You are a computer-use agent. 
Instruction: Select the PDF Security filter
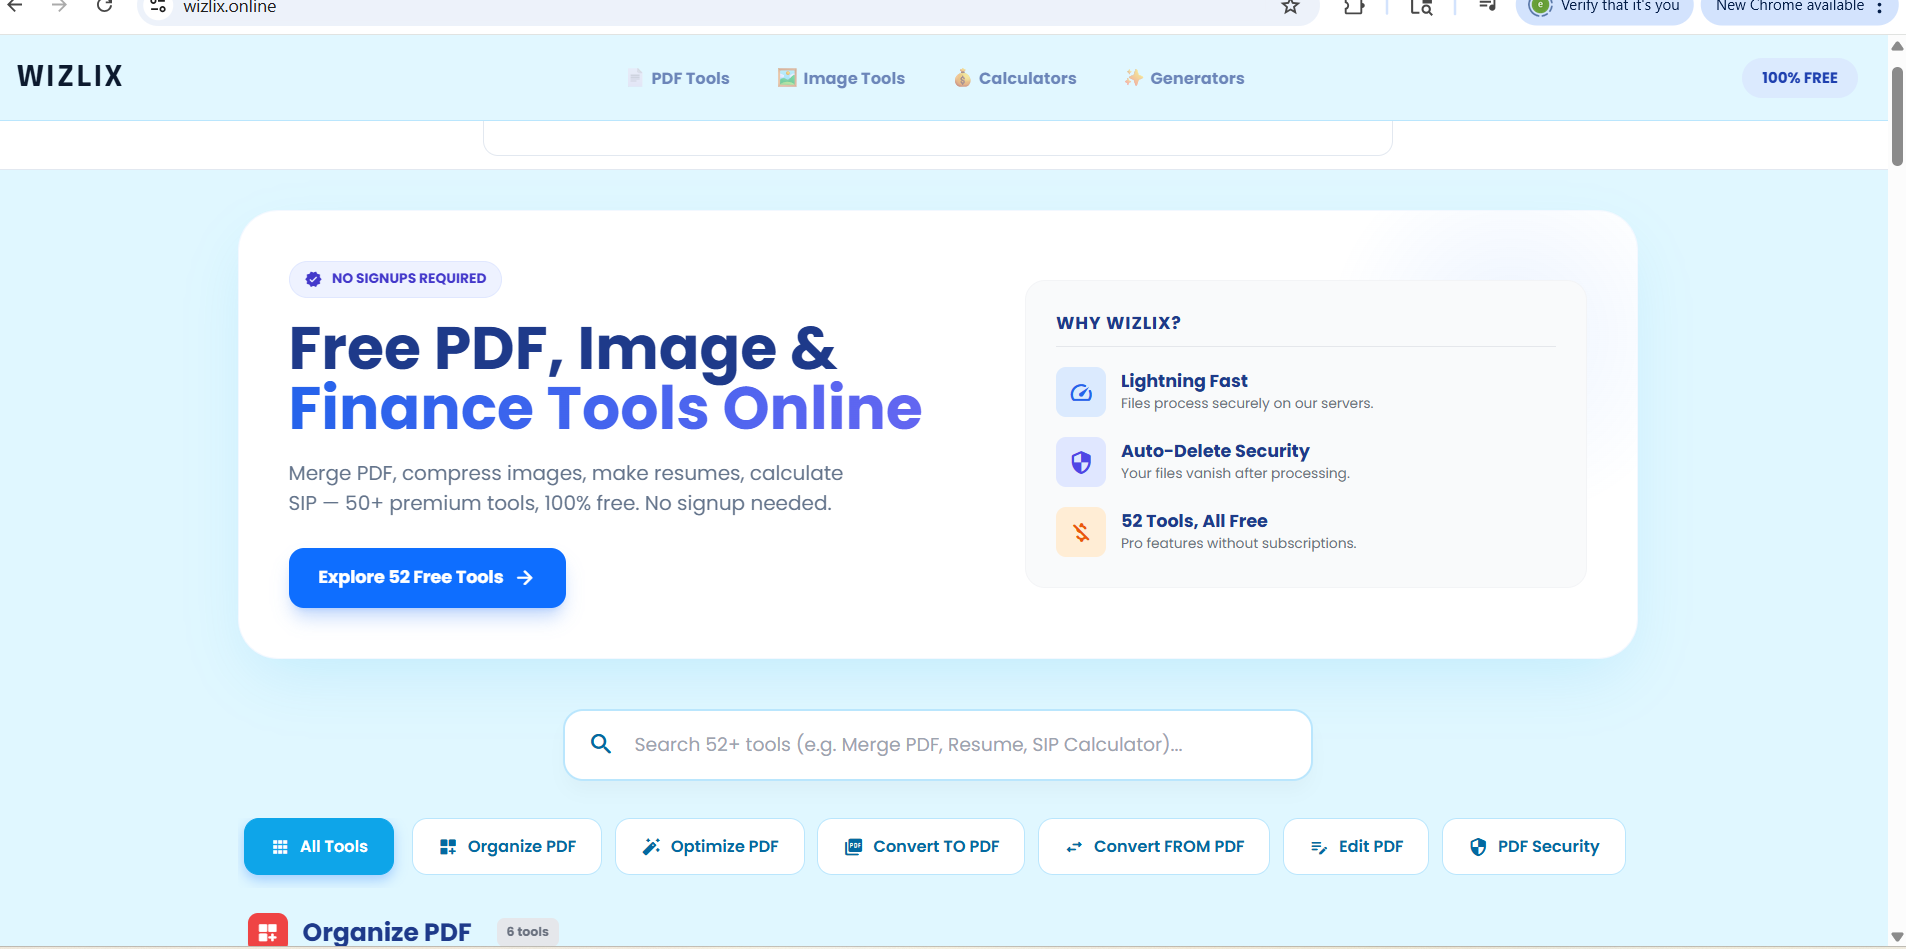point(1534,847)
